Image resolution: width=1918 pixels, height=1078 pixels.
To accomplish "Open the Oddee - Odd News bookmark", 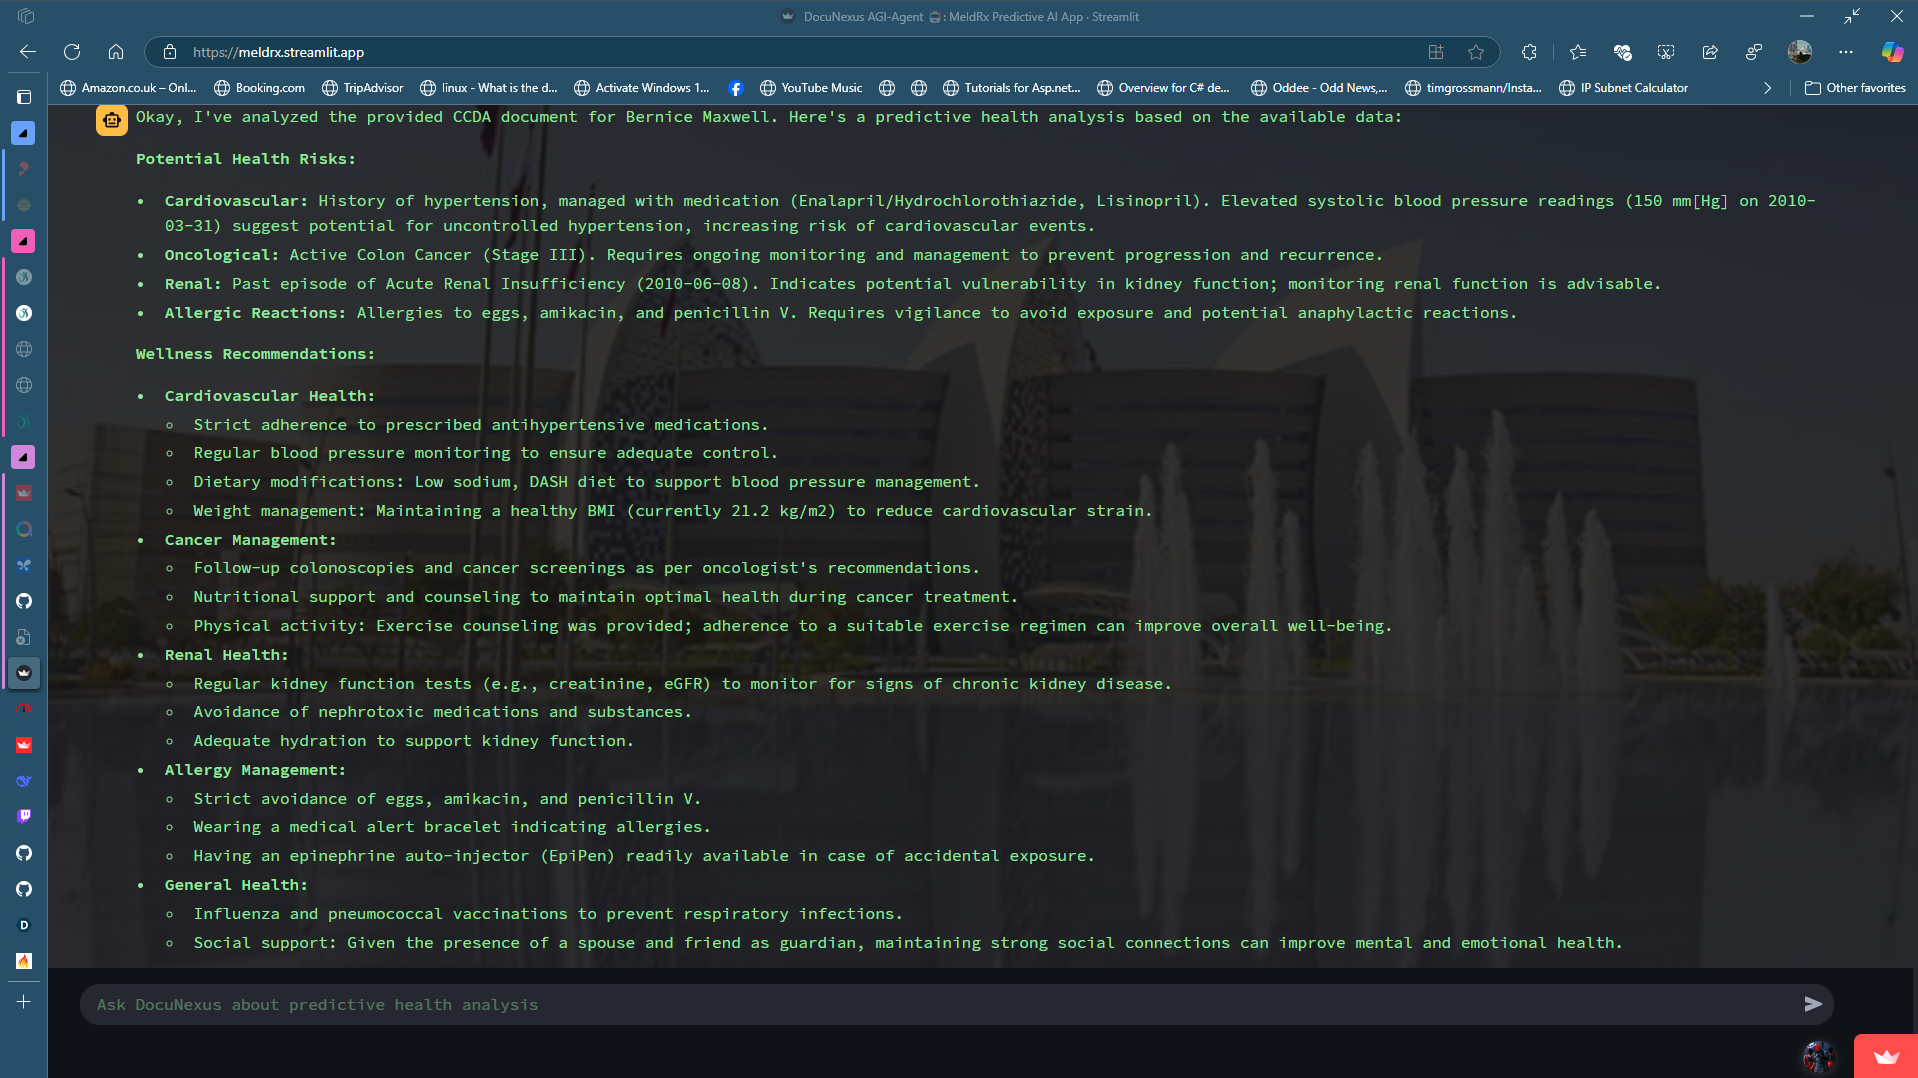I will click(1319, 88).
